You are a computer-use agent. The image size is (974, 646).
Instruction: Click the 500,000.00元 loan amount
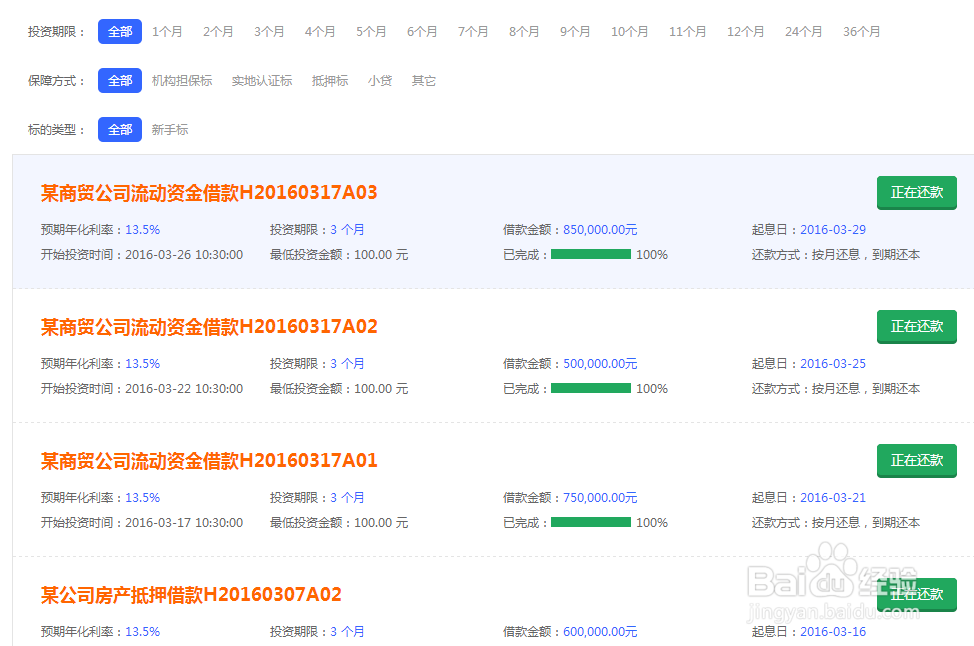[x=600, y=364]
